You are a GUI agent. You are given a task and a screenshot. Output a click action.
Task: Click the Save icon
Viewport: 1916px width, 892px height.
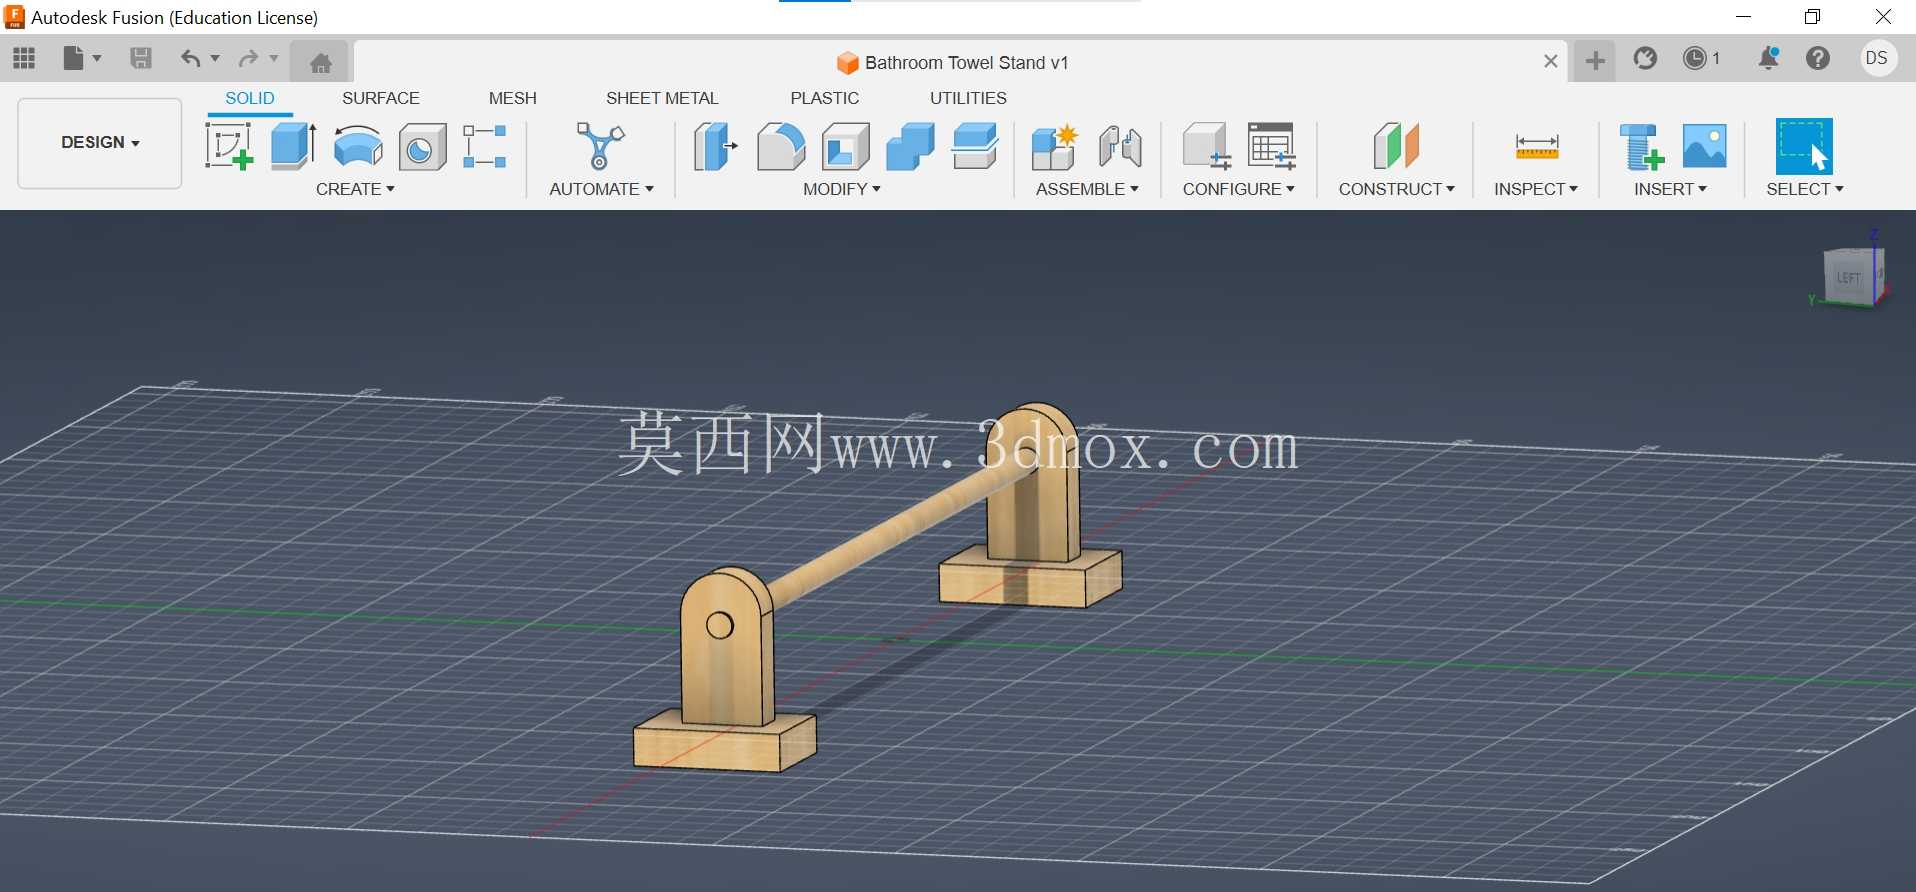141,59
